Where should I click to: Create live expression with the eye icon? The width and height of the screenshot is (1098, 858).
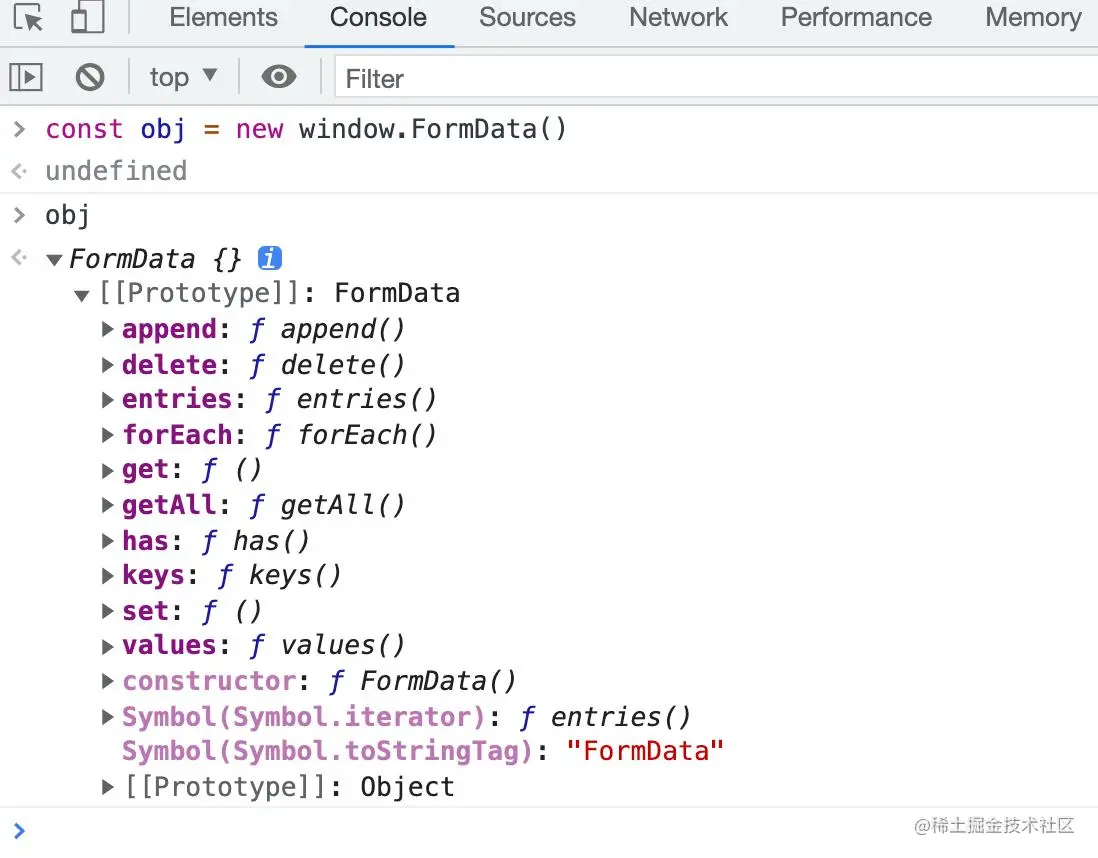(279, 77)
